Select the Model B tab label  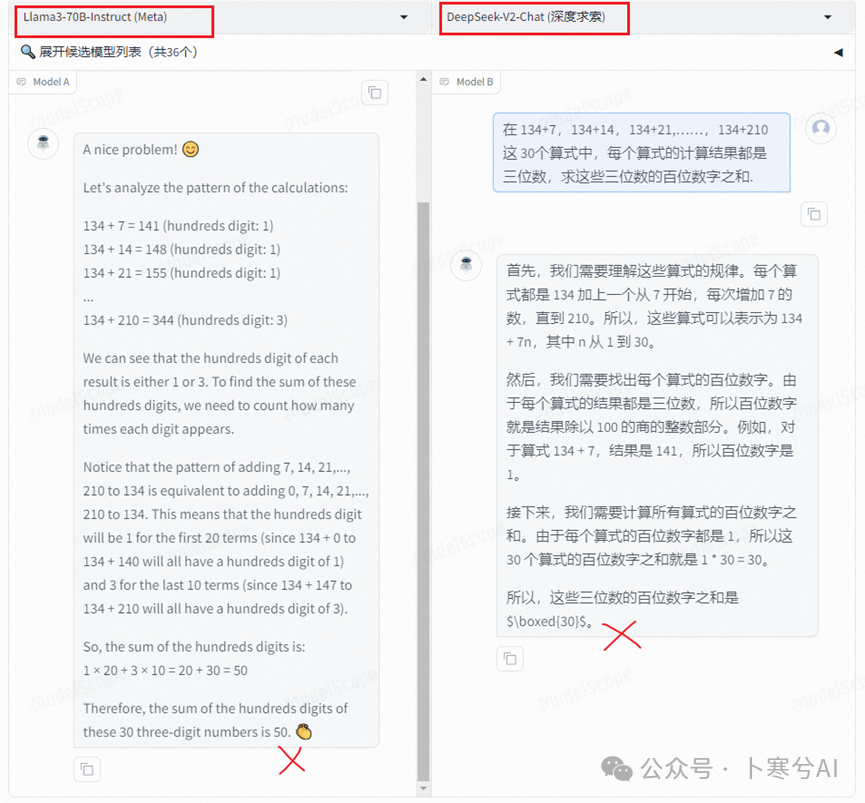pos(474,82)
